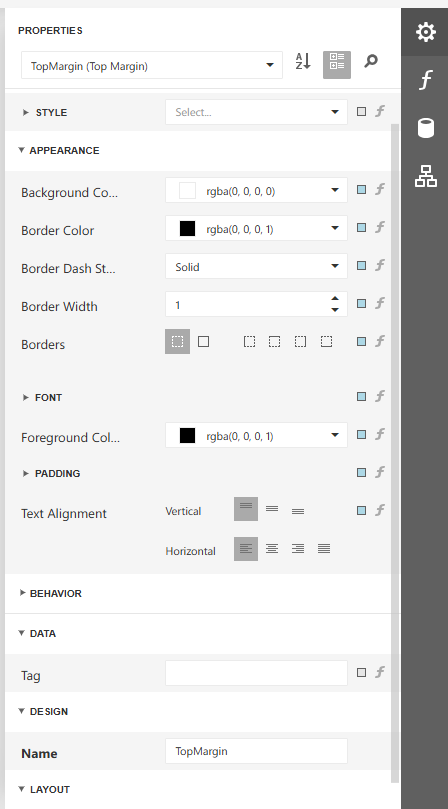Click the black Border Color swatch
This screenshot has width=448, height=809.
187,229
